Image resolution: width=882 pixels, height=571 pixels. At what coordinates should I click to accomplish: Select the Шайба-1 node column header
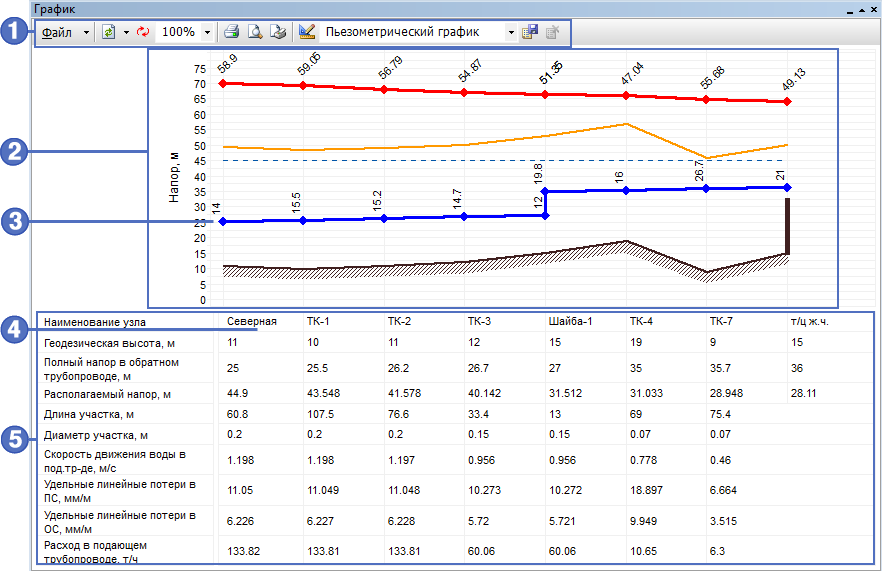tap(572, 322)
